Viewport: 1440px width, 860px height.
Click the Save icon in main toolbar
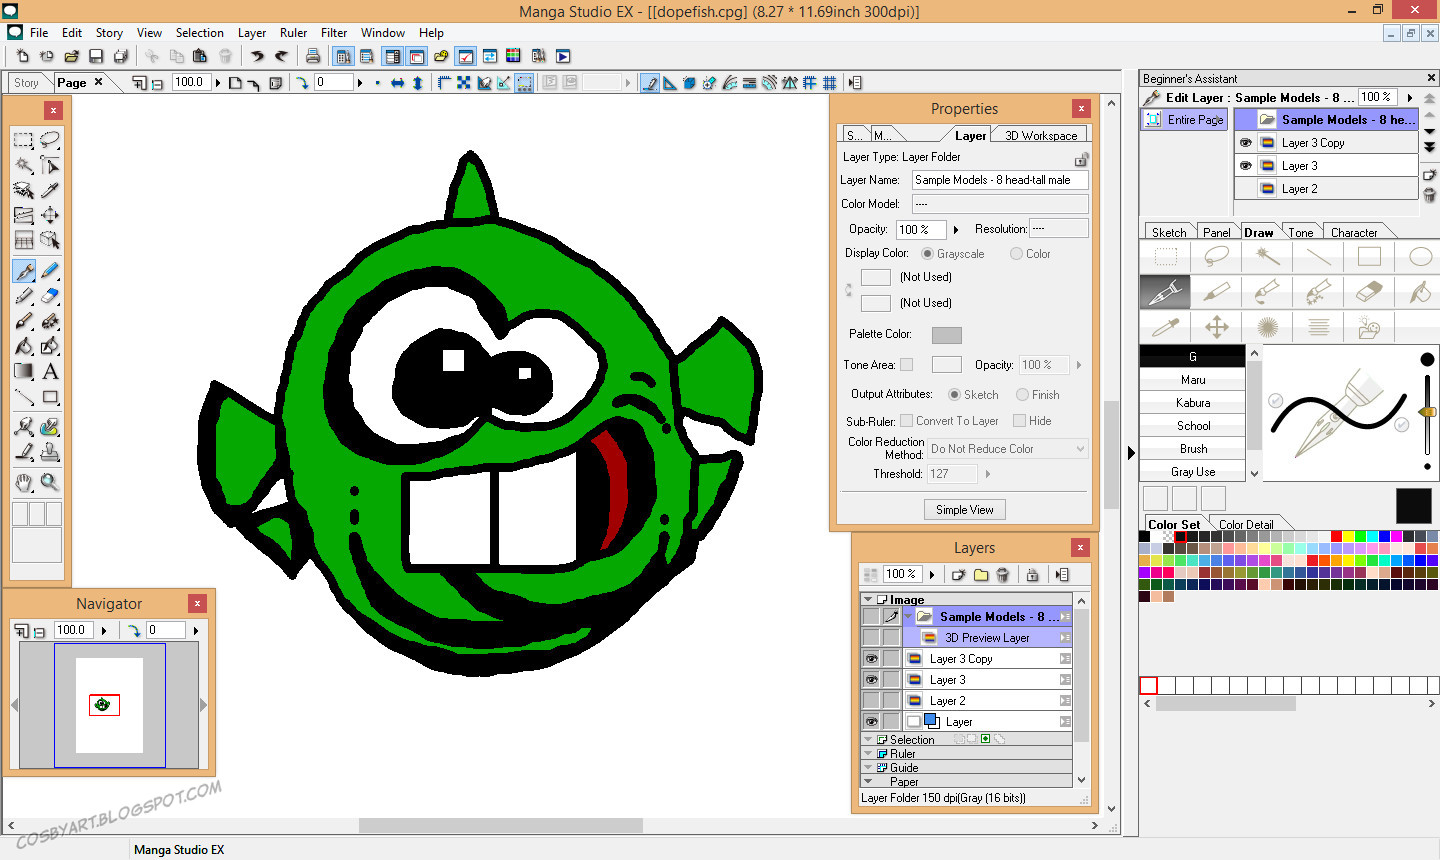click(96, 56)
